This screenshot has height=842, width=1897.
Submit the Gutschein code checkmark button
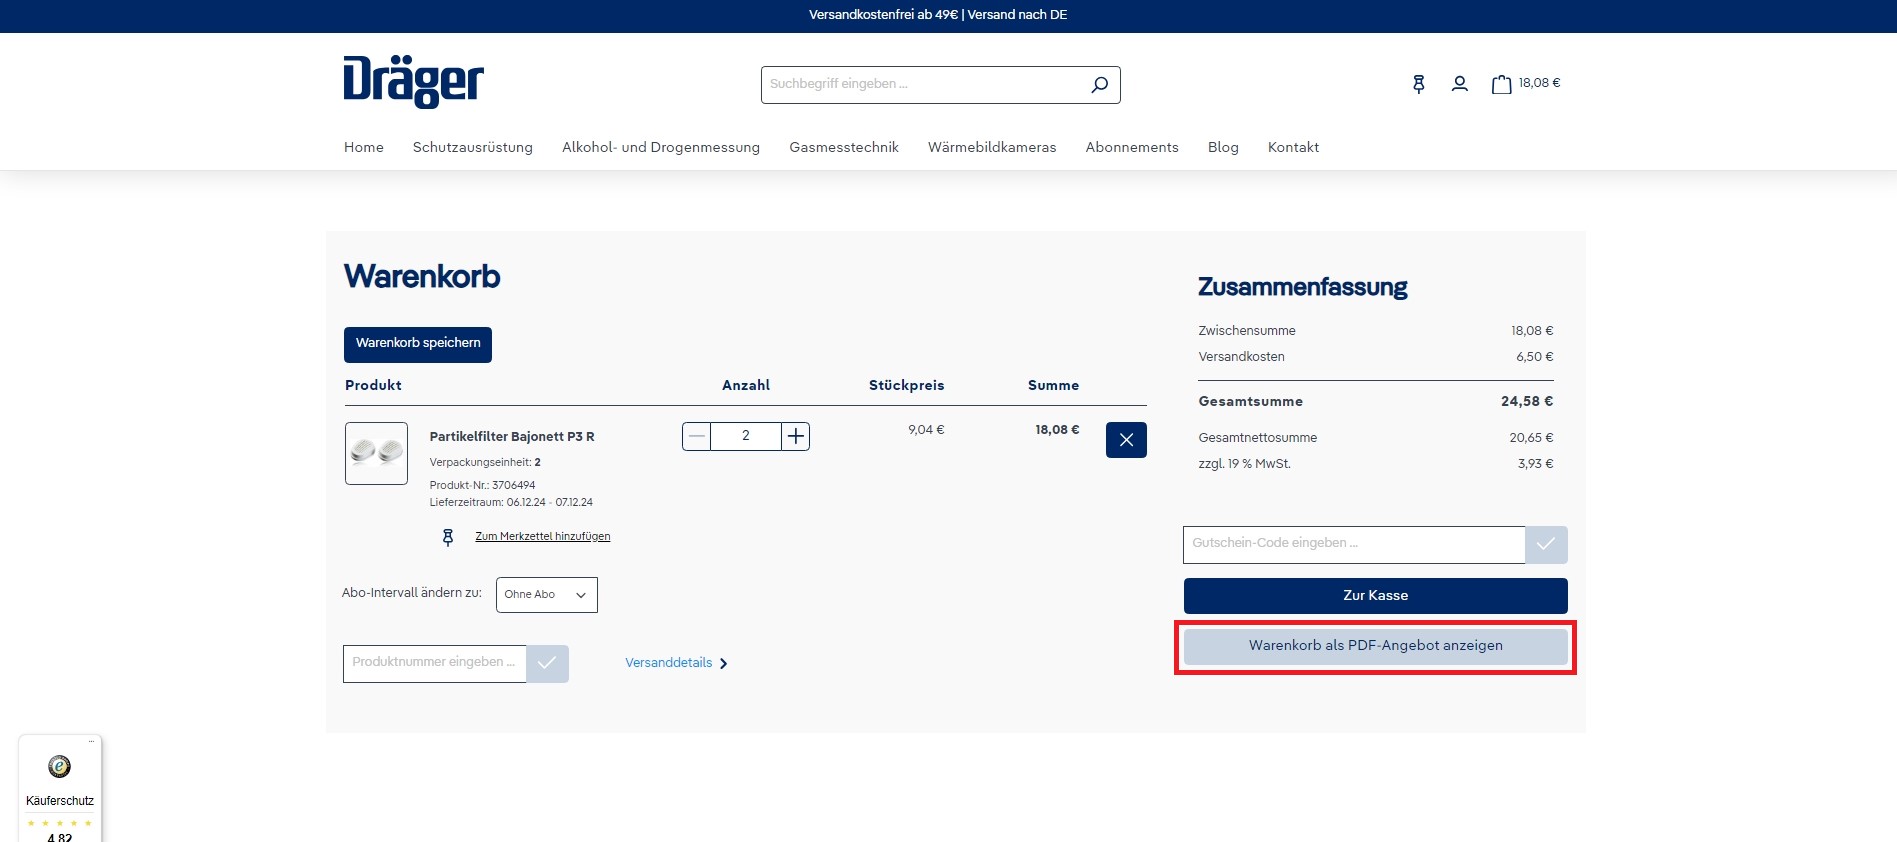point(1546,544)
